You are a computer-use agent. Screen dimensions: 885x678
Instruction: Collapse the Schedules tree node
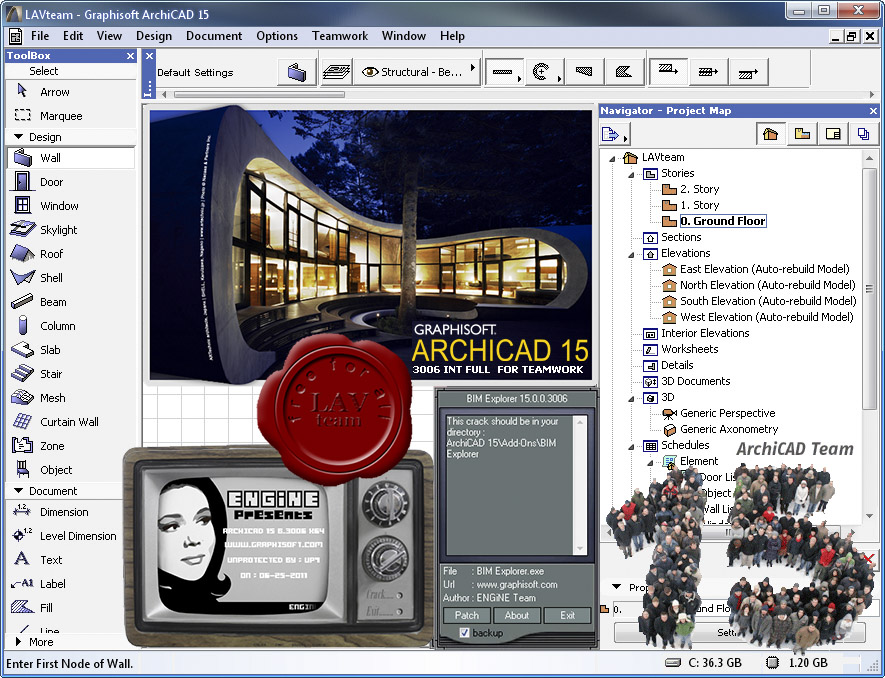pos(632,447)
